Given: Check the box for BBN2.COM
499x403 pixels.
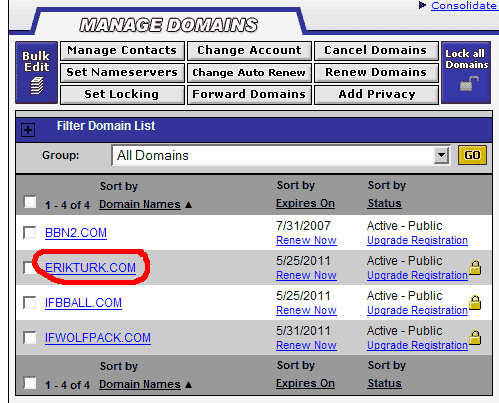Looking at the screenshot, I should [30, 233].
